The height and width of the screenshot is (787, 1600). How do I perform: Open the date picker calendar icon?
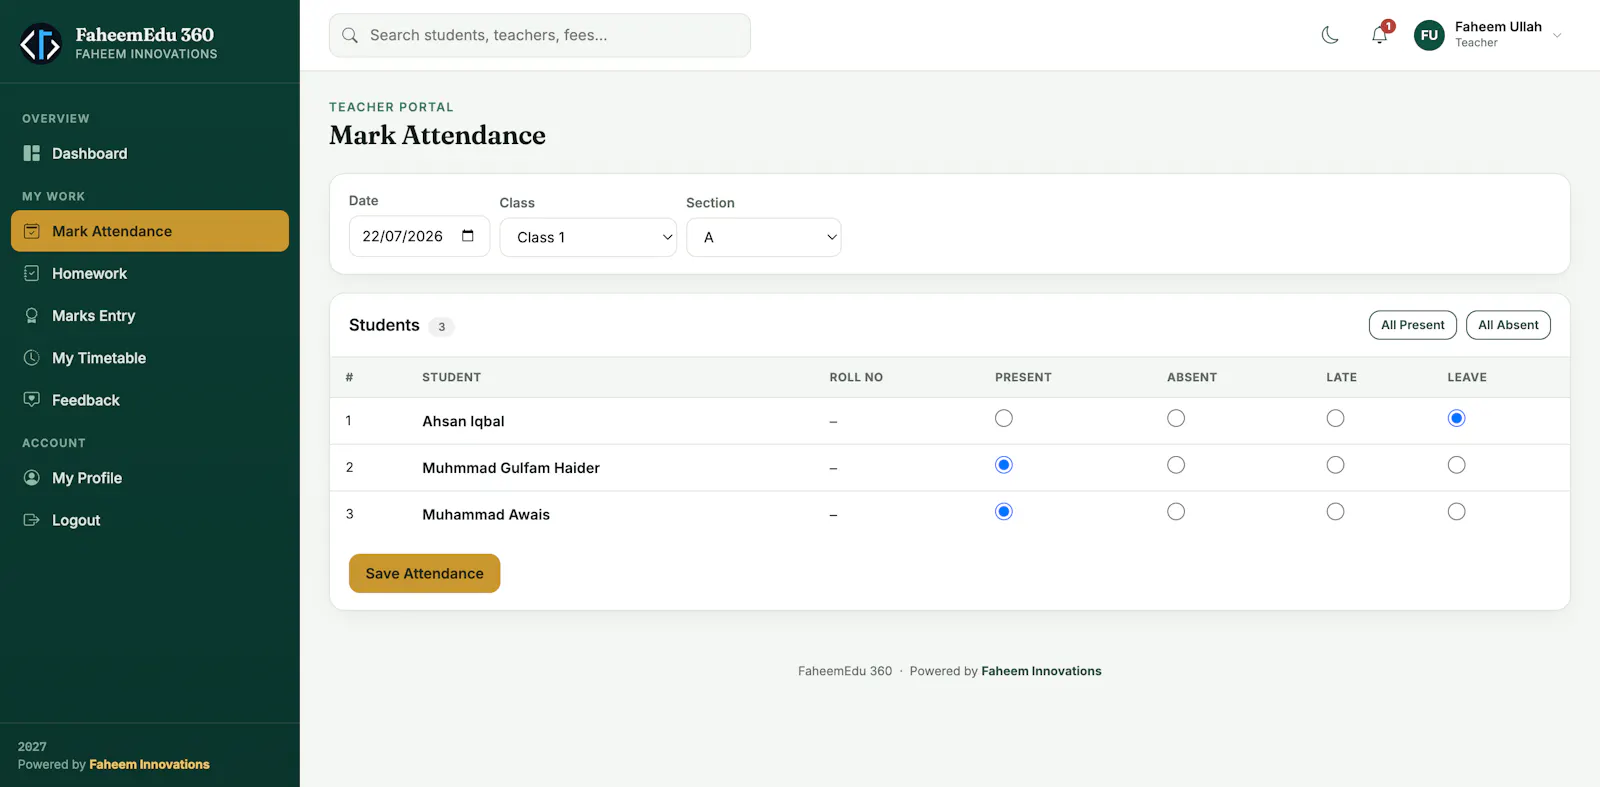click(x=468, y=236)
